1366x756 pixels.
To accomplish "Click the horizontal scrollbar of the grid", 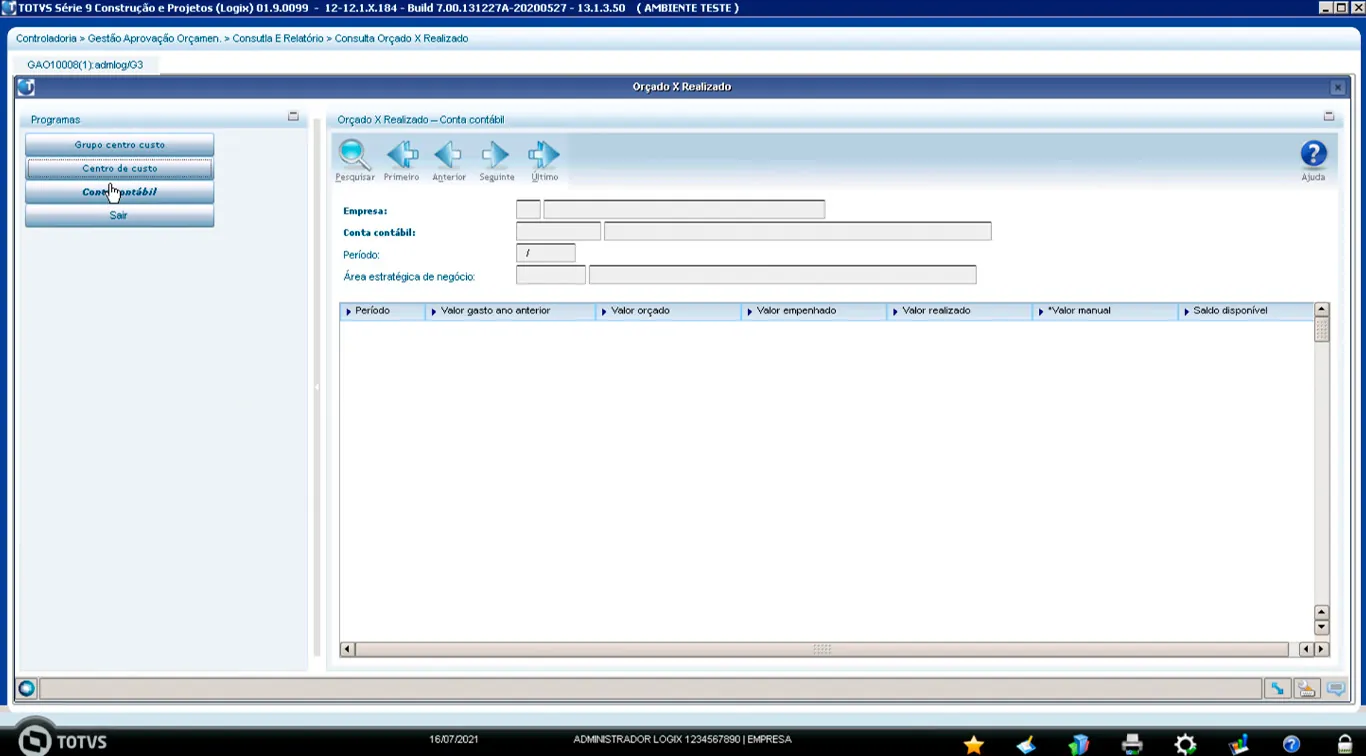I will click(x=821, y=649).
